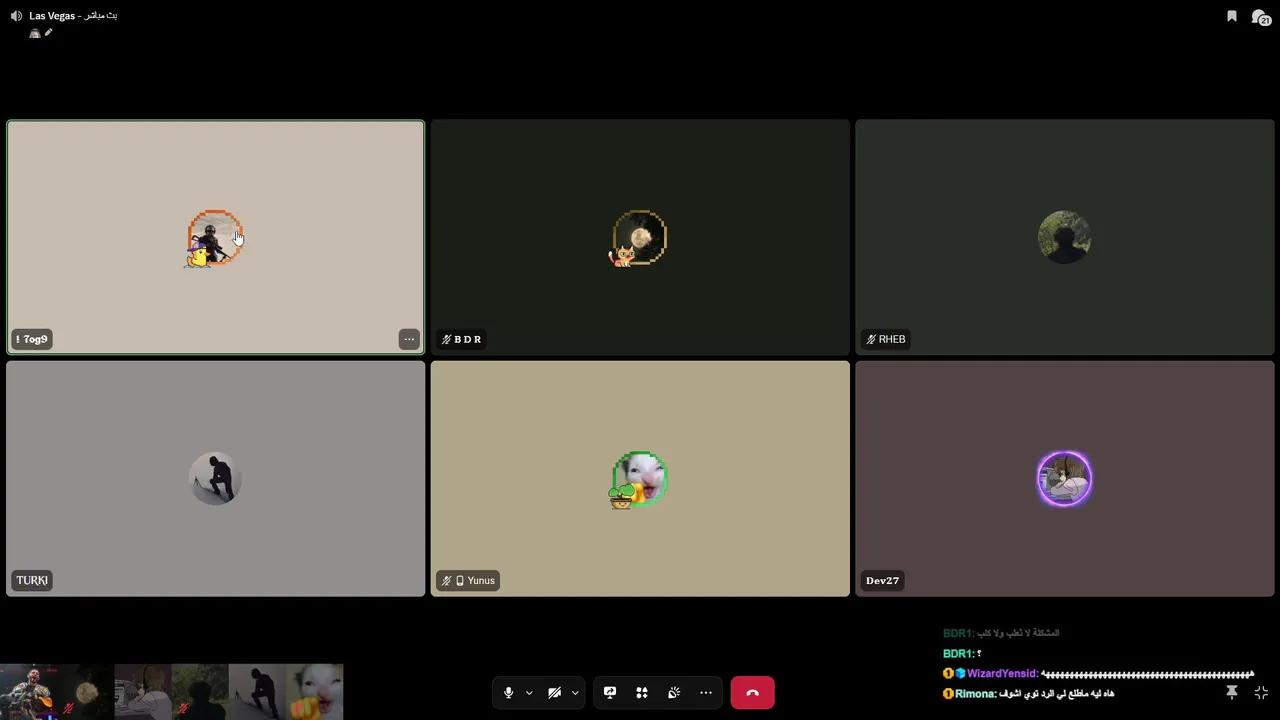The image size is (1280, 720).
Task: Select Tog9's video tile avatar
Action: click(x=215, y=238)
